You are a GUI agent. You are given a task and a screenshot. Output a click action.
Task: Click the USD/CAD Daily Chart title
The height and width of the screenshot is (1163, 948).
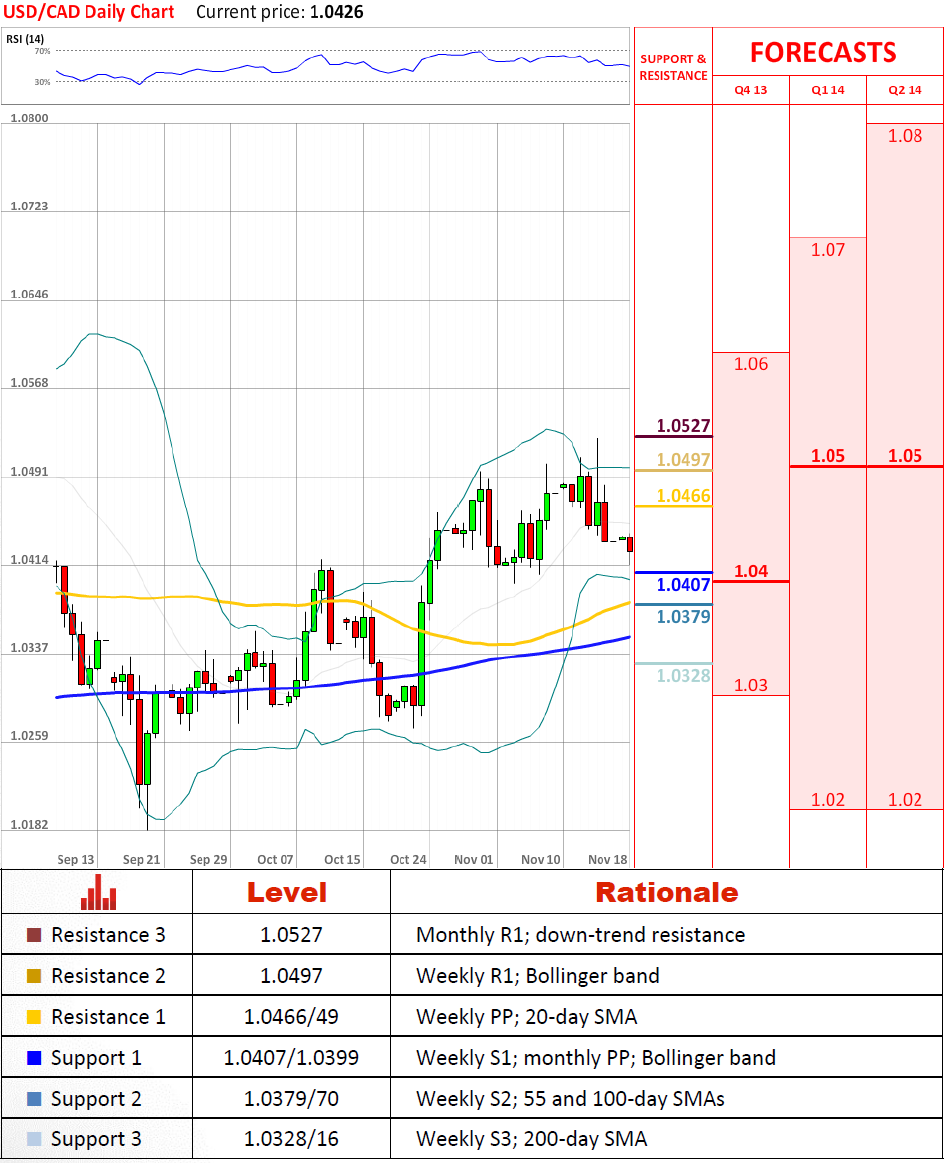[90, 13]
